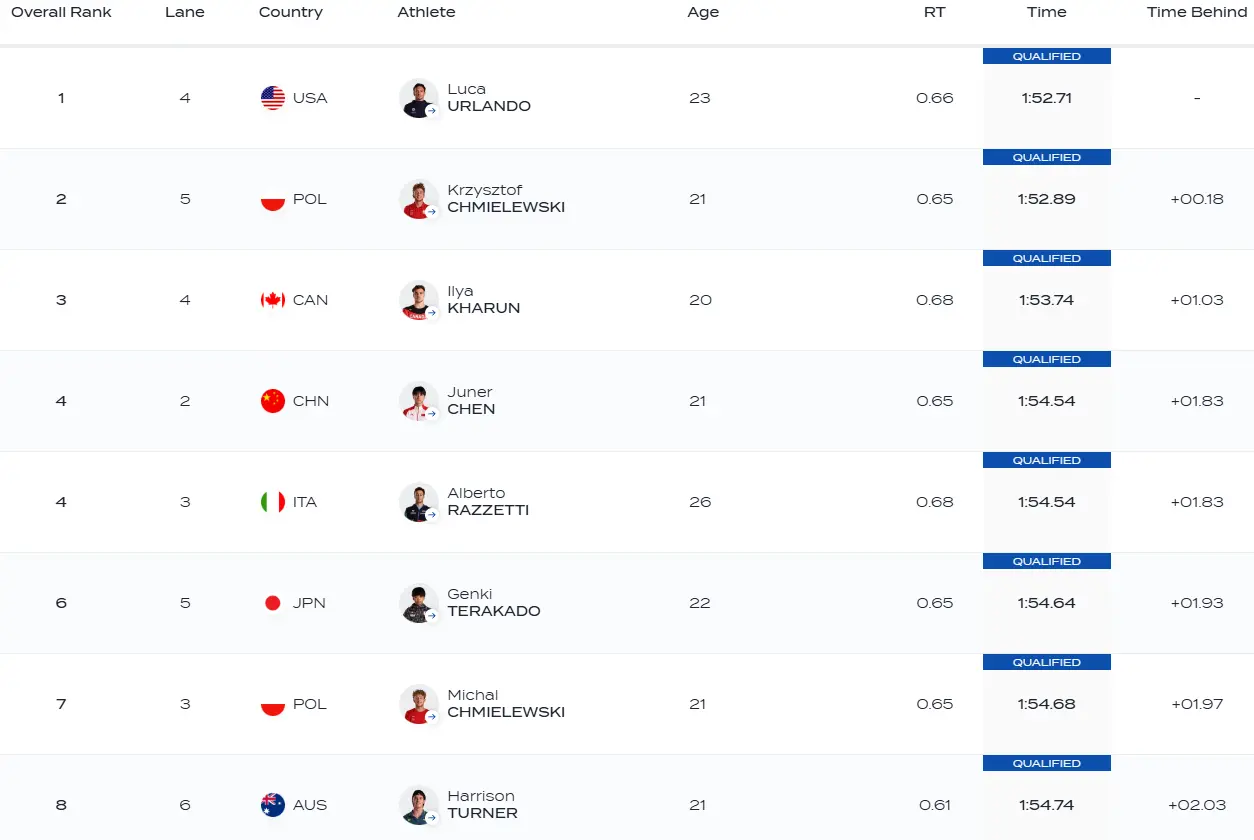
Task: Click the Japan flag icon
Action: pyautogui.click(x=272, y=603)
